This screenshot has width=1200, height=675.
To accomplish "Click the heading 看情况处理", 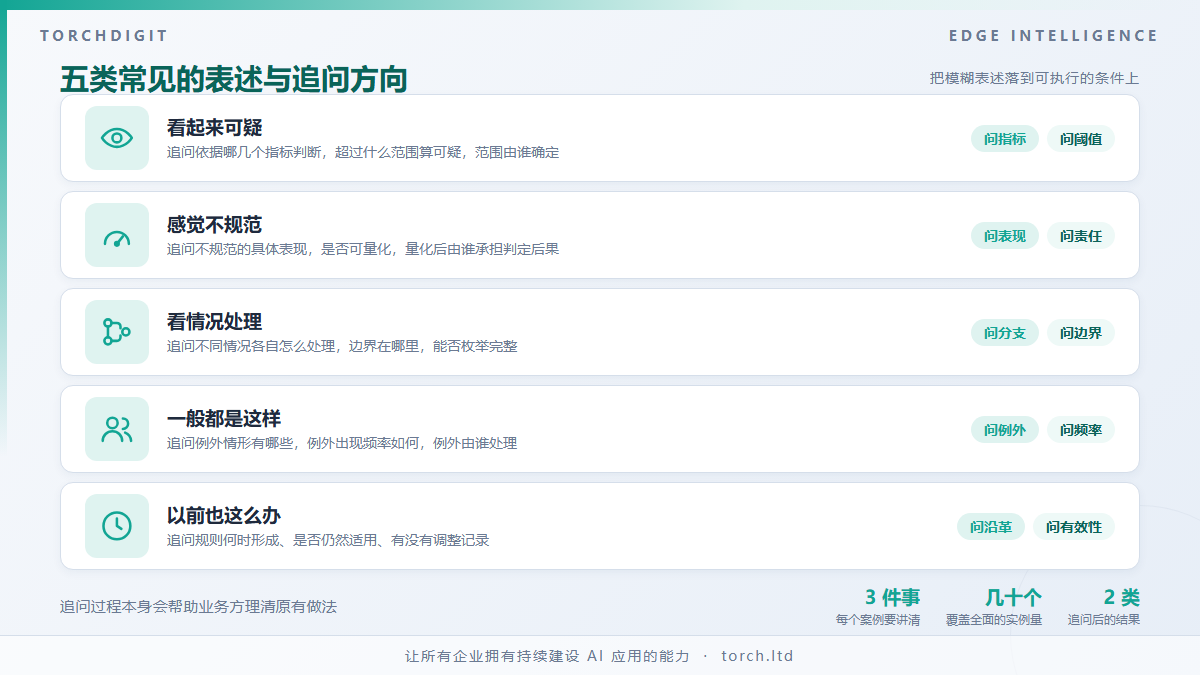I will coord(214,321).
